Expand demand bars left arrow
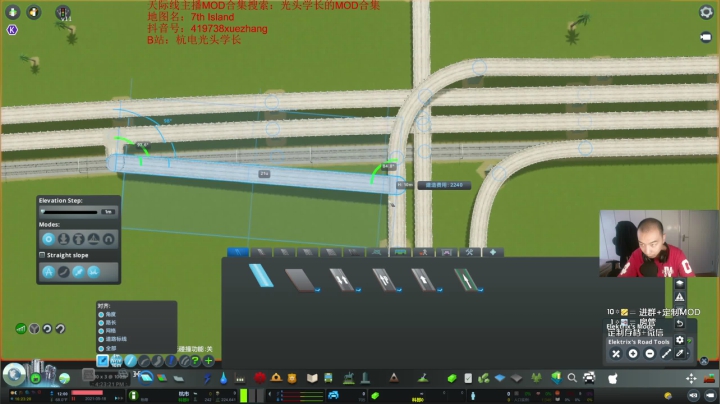The width and height of the screenshot is (720, 404). tap(270, 393)
